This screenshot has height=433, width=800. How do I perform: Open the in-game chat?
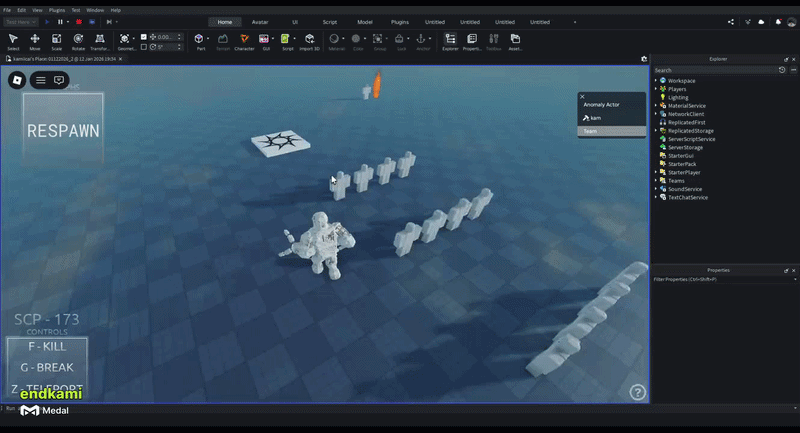tap(59, 80)
